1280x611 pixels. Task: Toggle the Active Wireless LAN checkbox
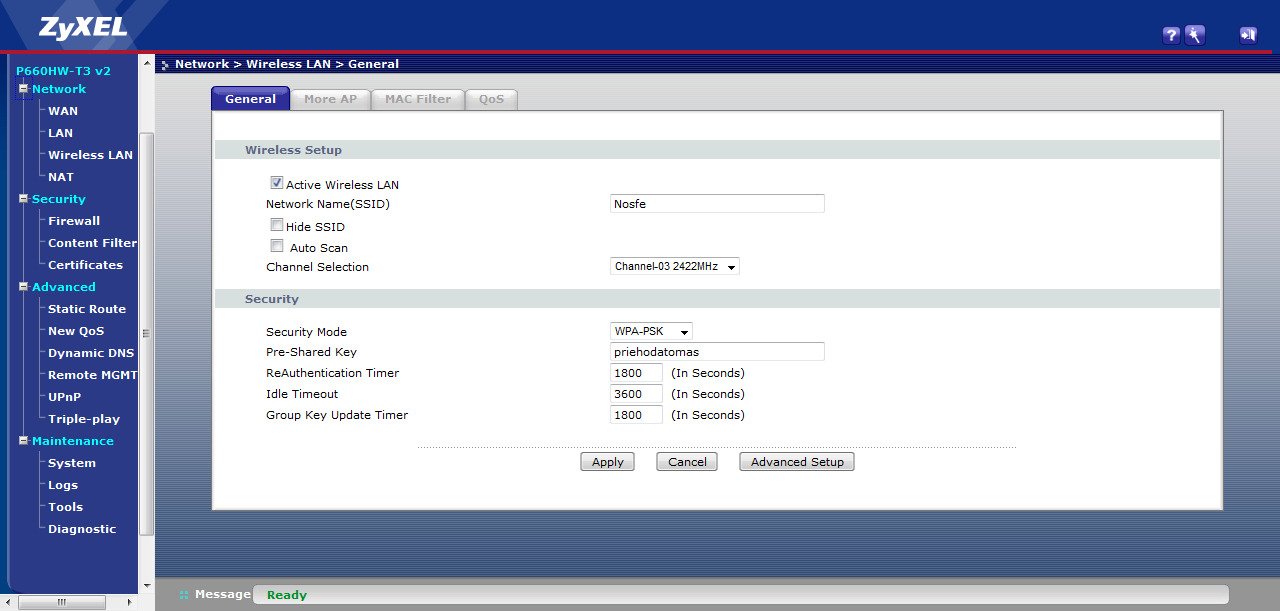tap(277, 184)
